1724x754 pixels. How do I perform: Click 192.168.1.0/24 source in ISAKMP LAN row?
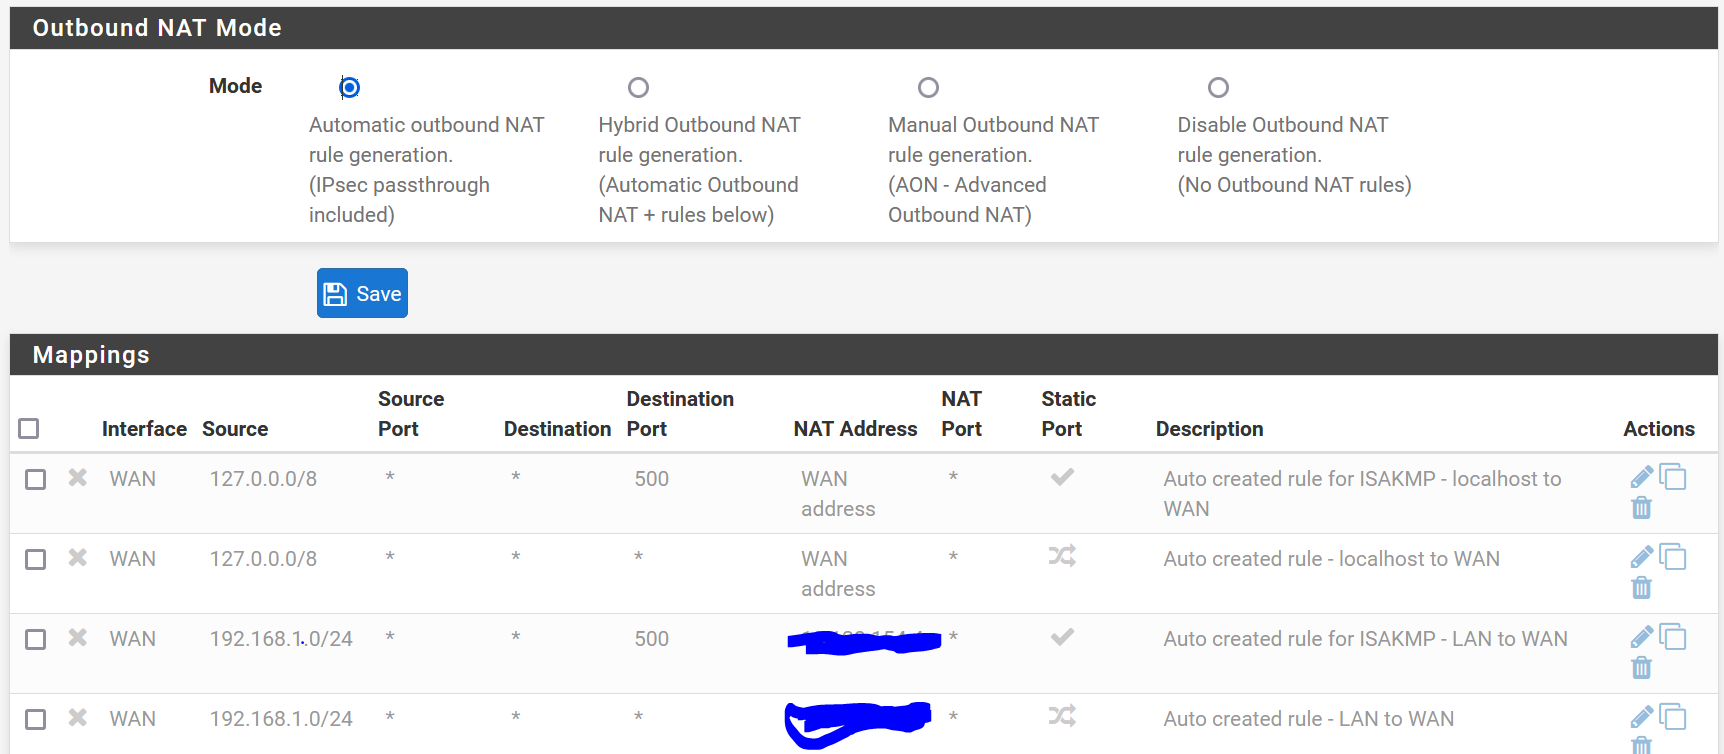(281, 639)
